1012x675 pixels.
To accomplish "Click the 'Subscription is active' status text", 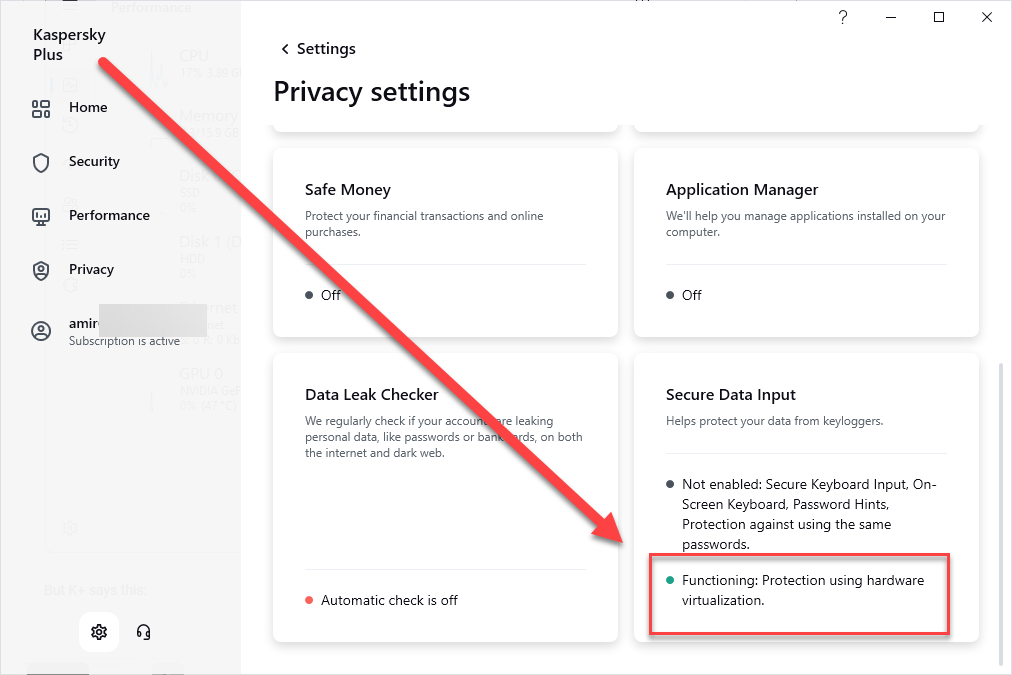I will tap(124, 342).
